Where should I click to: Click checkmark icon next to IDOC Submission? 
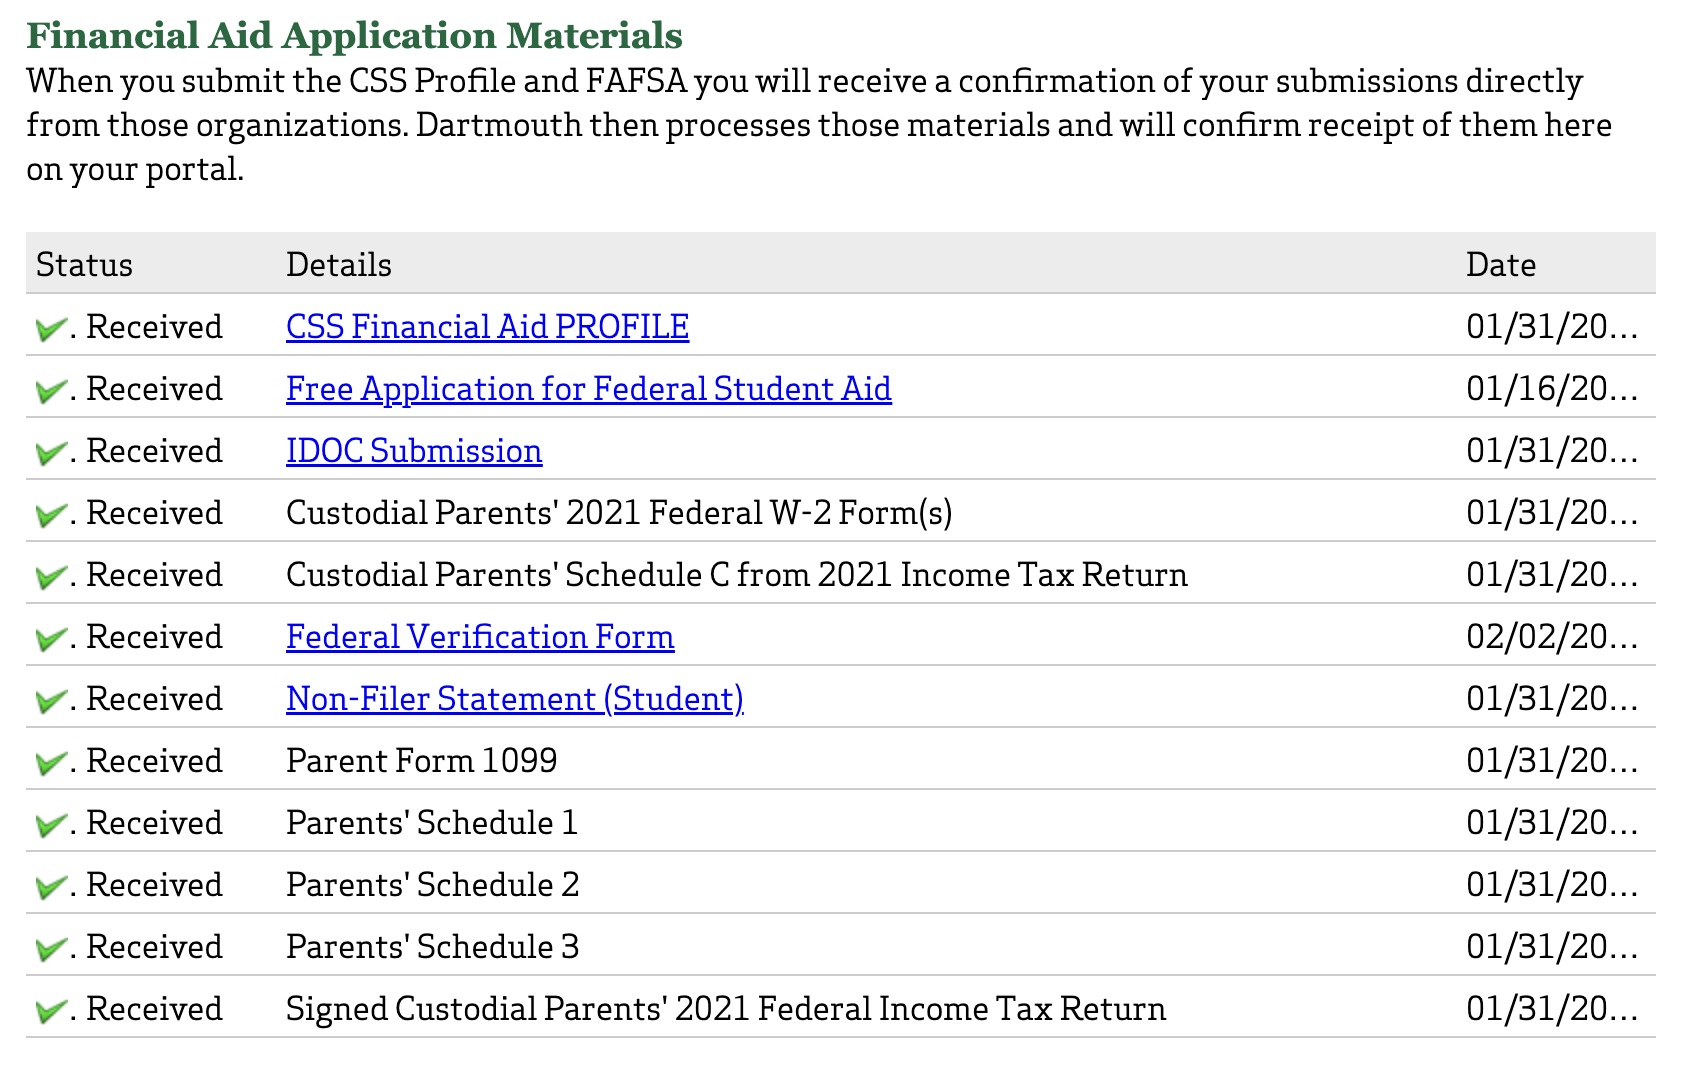coord(50,452)
